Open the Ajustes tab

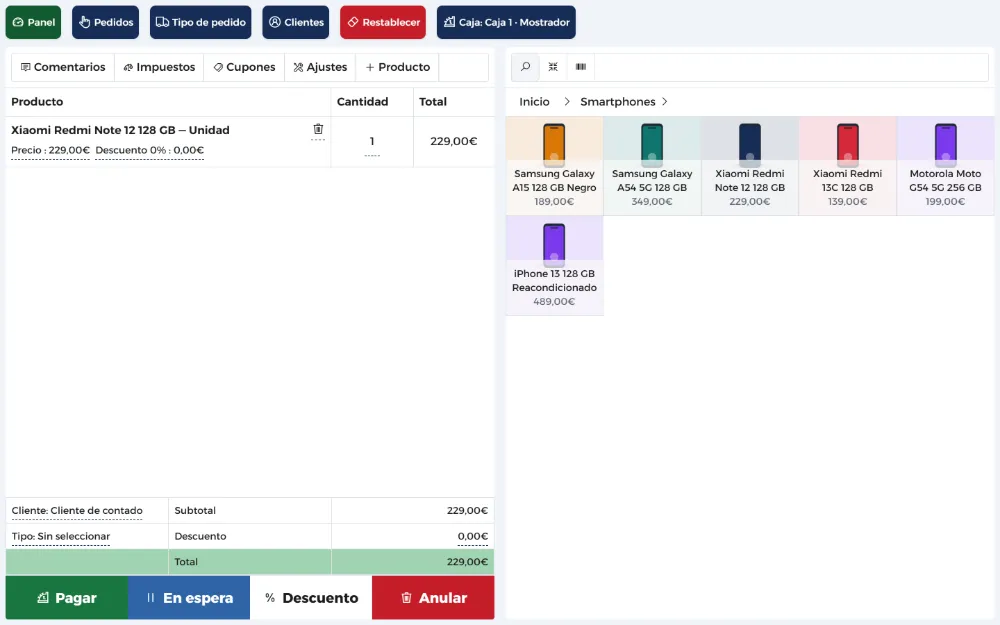click(320, 67)
